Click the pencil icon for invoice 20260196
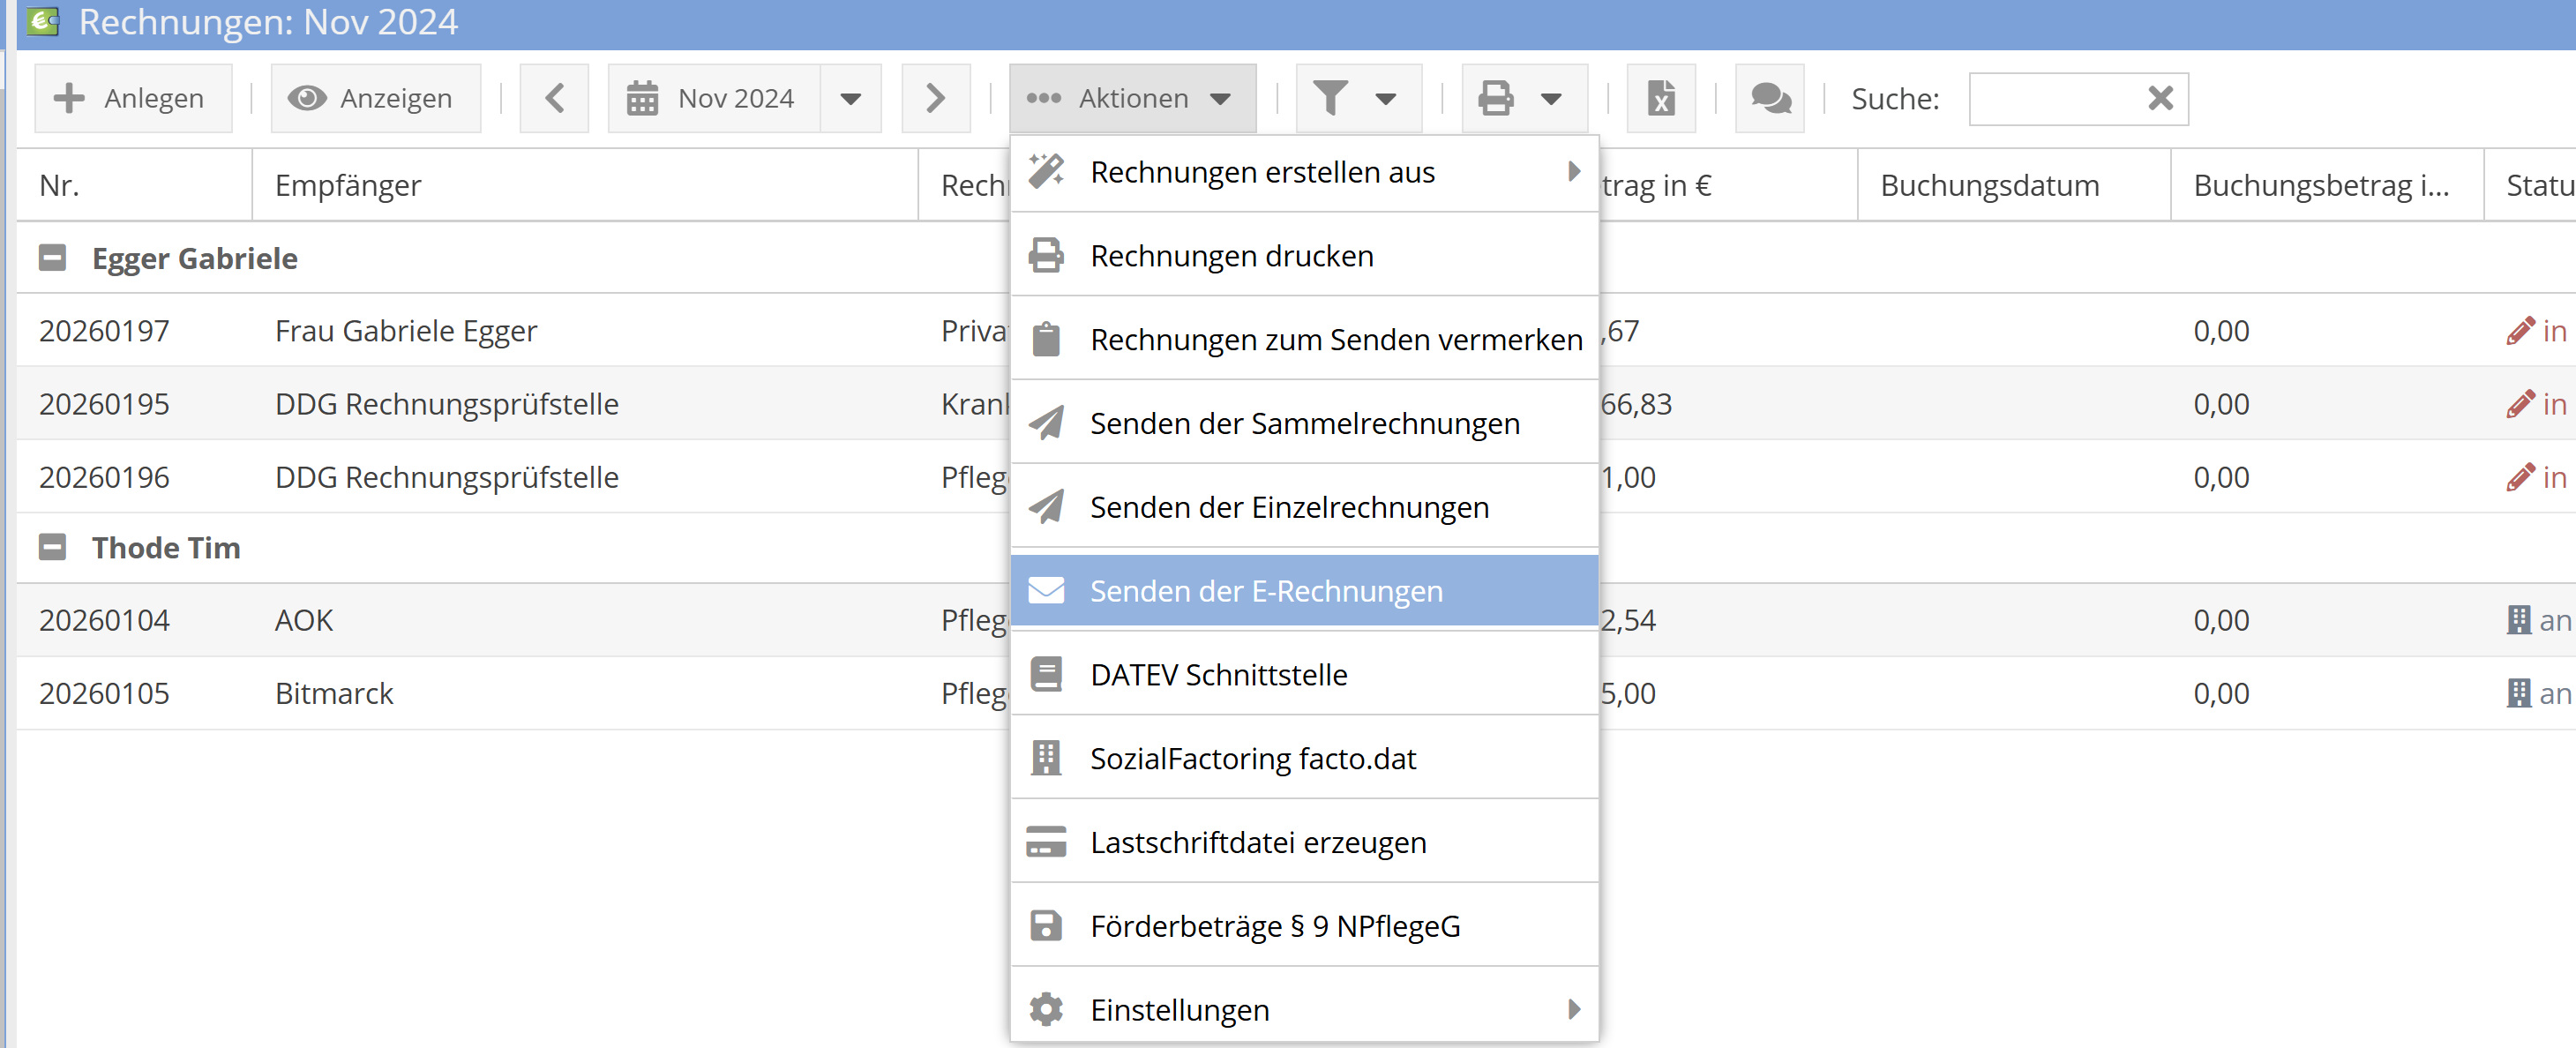 pyautogui.click(x=2522, y=477)
